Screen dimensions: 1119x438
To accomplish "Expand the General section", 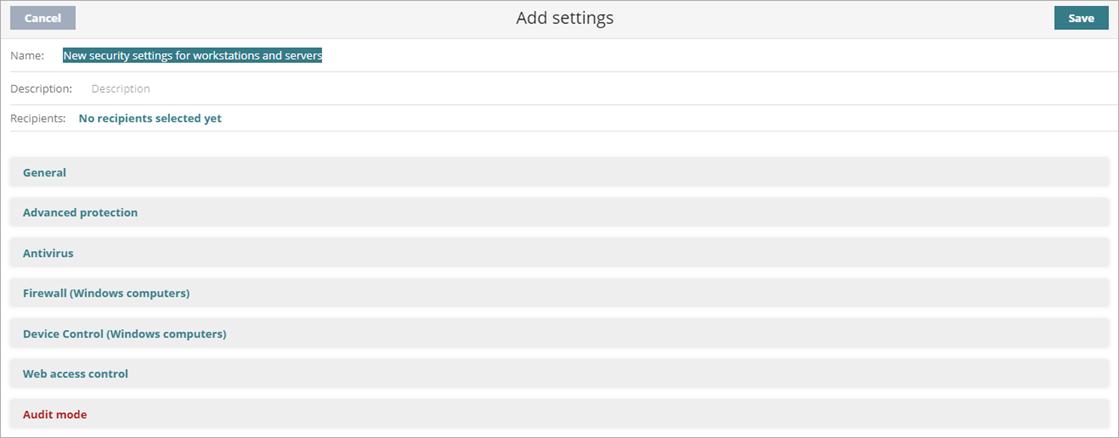I will click(x=559, y=172).
